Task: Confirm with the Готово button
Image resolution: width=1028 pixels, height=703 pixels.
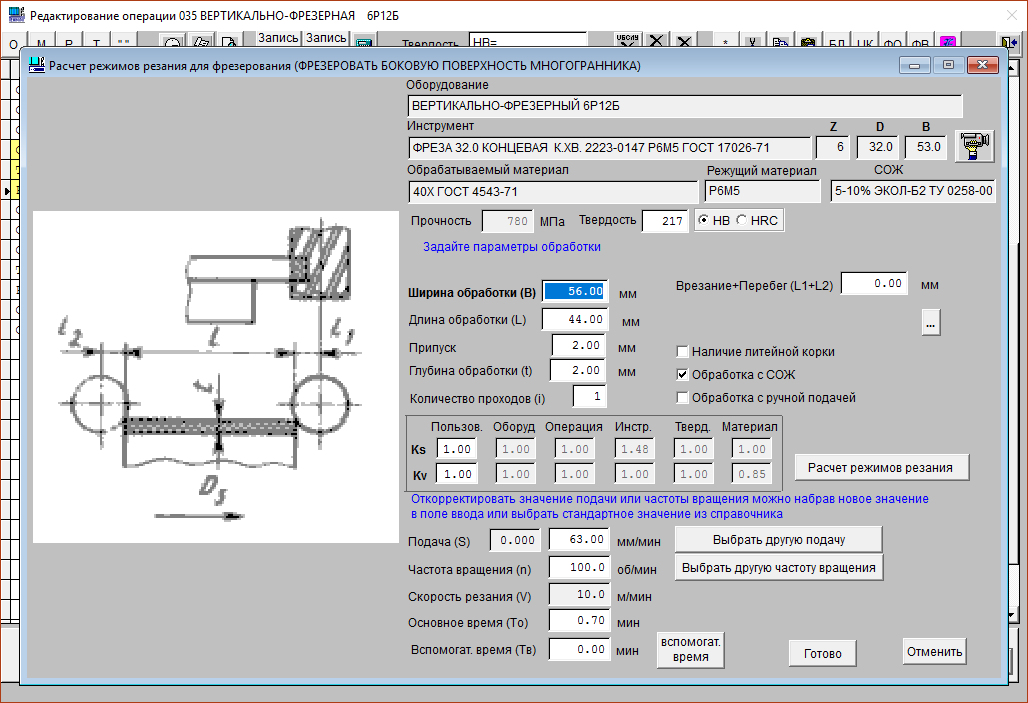Action: point(822,653)
